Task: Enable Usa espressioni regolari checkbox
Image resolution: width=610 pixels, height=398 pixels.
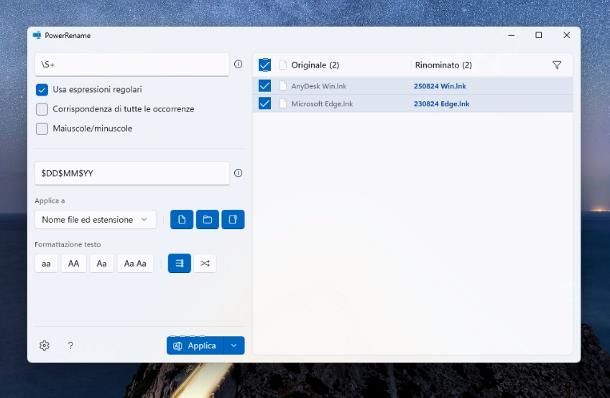Action: 42,89
